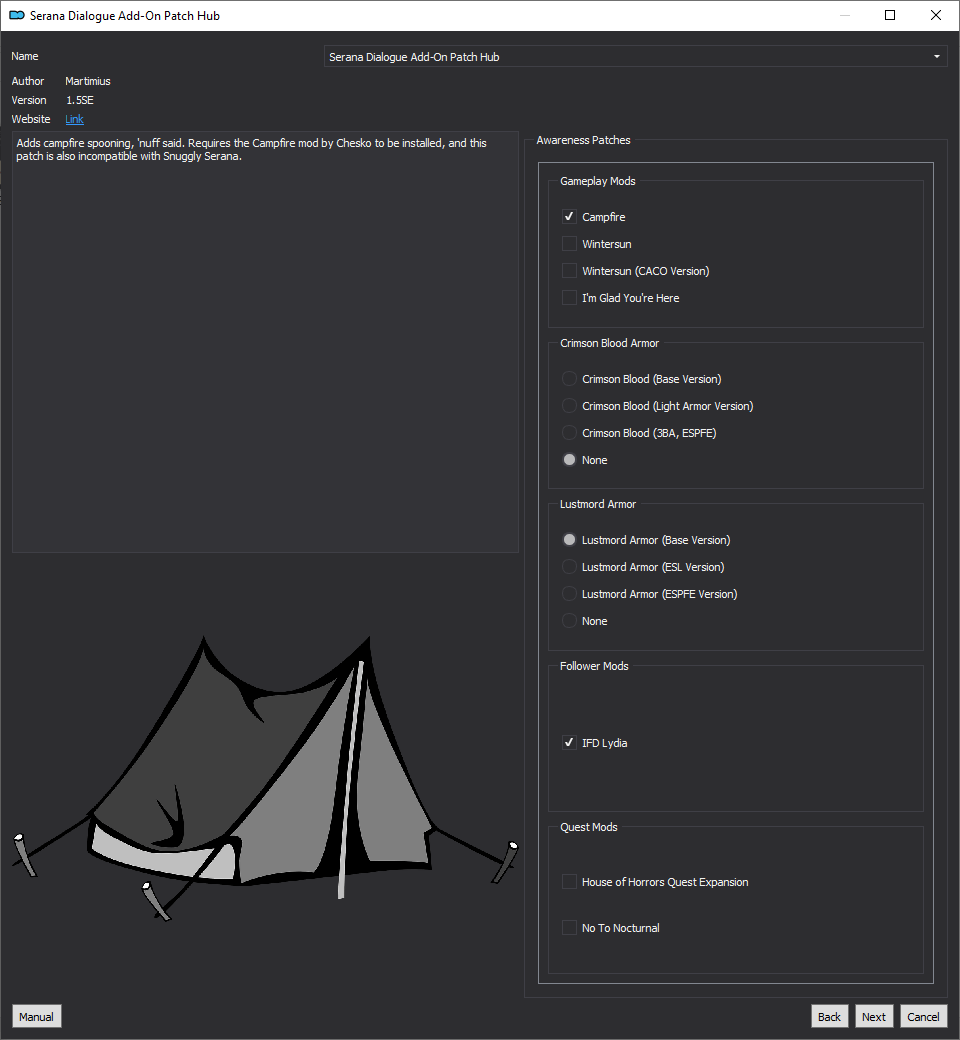Minimize the Patch Hub window

[845, 15]
